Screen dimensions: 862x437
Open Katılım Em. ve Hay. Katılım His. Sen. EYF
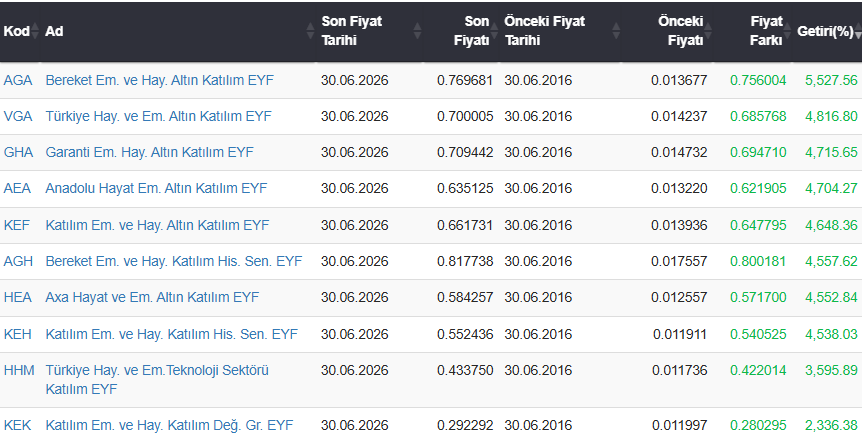(x=172, y=334)
